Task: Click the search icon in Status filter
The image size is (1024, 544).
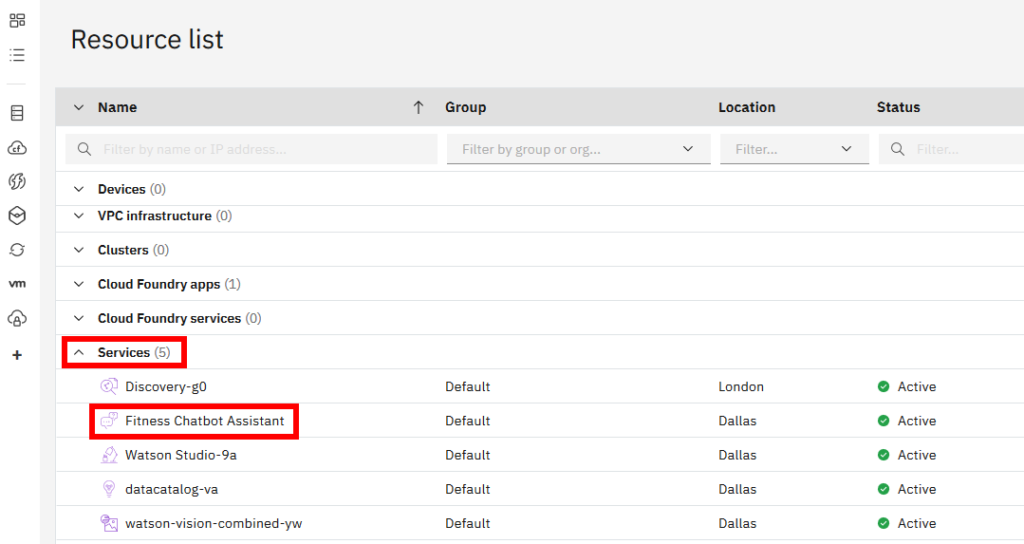Action: (x=898, y=149)
